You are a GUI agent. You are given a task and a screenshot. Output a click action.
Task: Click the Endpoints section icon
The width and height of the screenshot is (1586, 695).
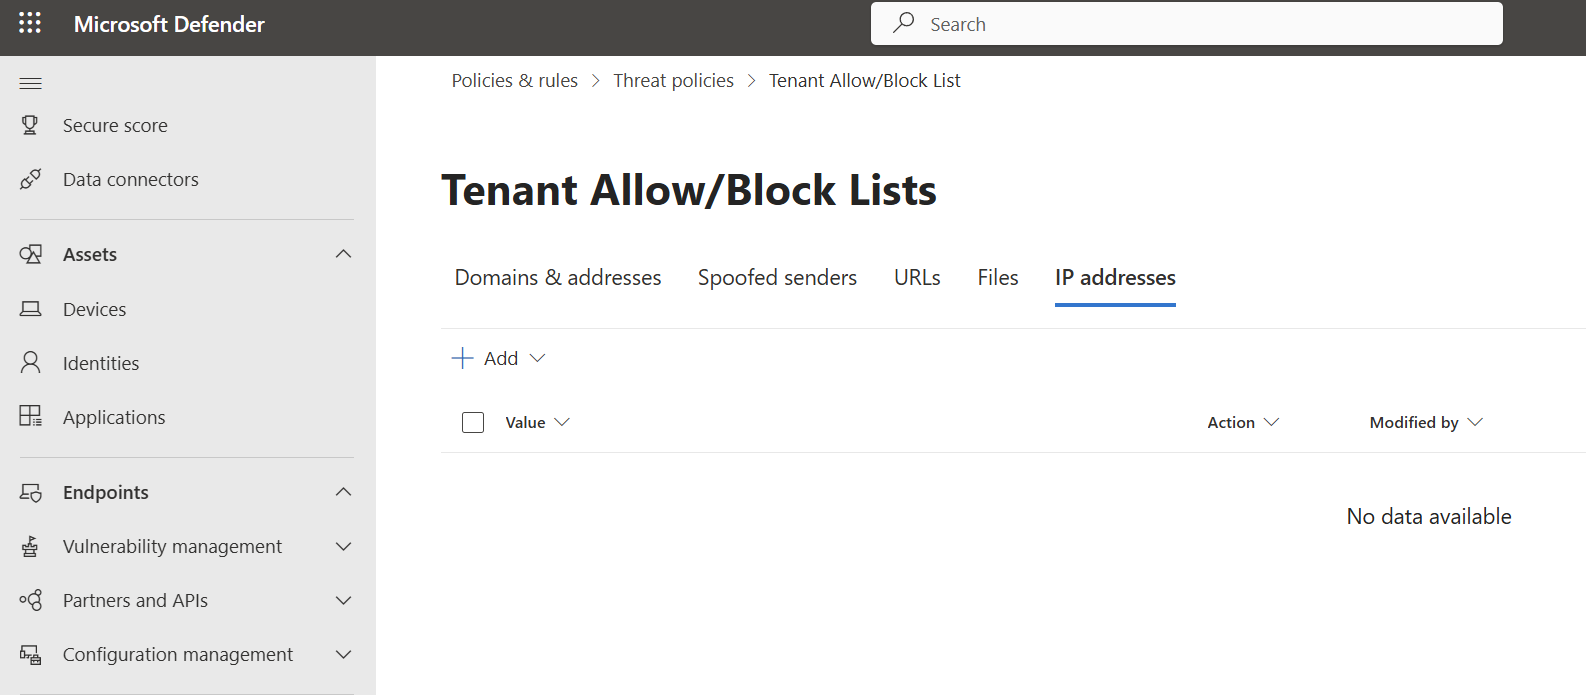pyautogui.click(x=31, y=492)
